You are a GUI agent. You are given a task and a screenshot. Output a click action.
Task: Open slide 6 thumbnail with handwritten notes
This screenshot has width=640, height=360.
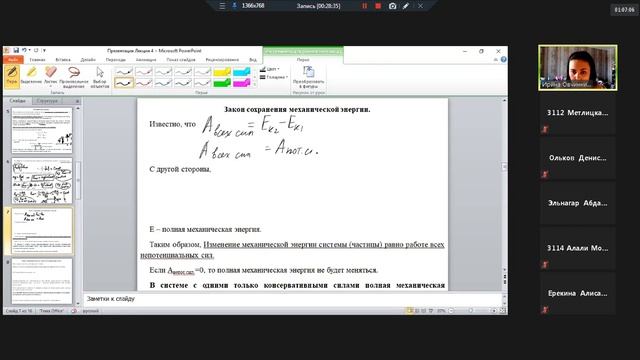coord(42,181)
